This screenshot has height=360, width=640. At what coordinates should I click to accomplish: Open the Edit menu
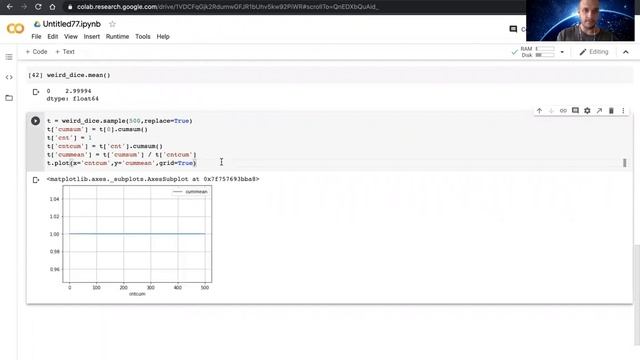click(x=53, y=37)
